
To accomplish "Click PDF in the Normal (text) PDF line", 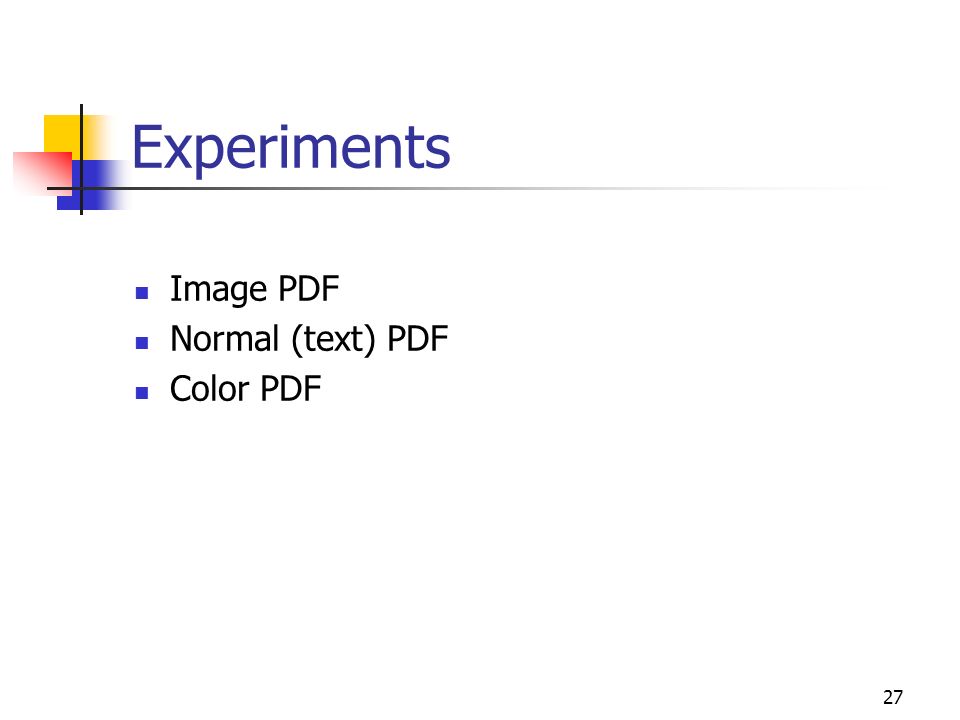I will point(418,339).
